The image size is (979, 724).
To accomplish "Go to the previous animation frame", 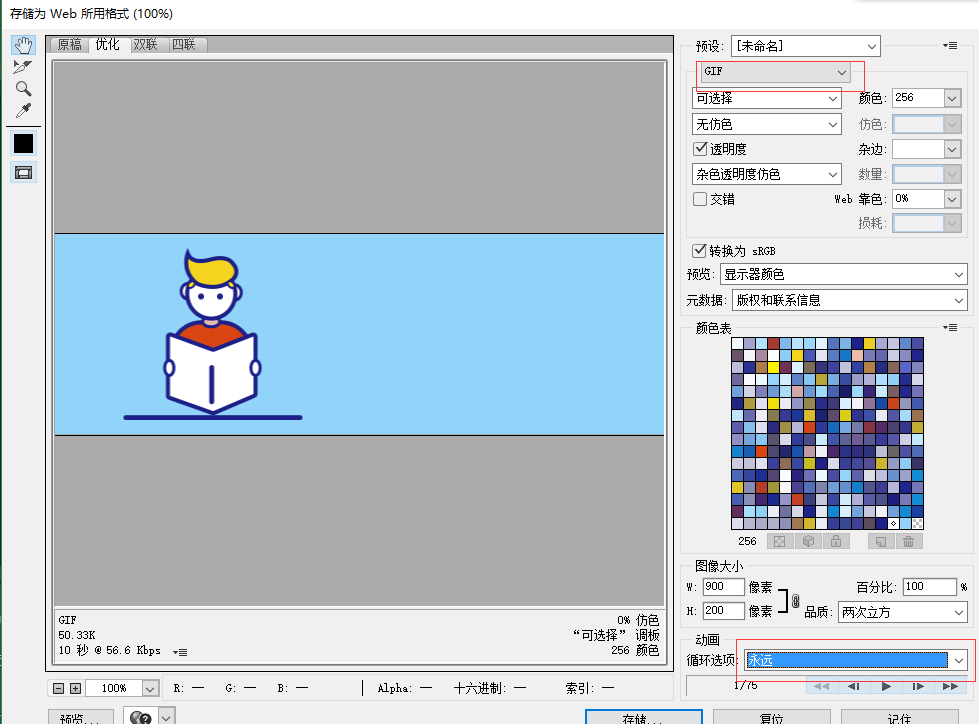I will click(854, 687).
